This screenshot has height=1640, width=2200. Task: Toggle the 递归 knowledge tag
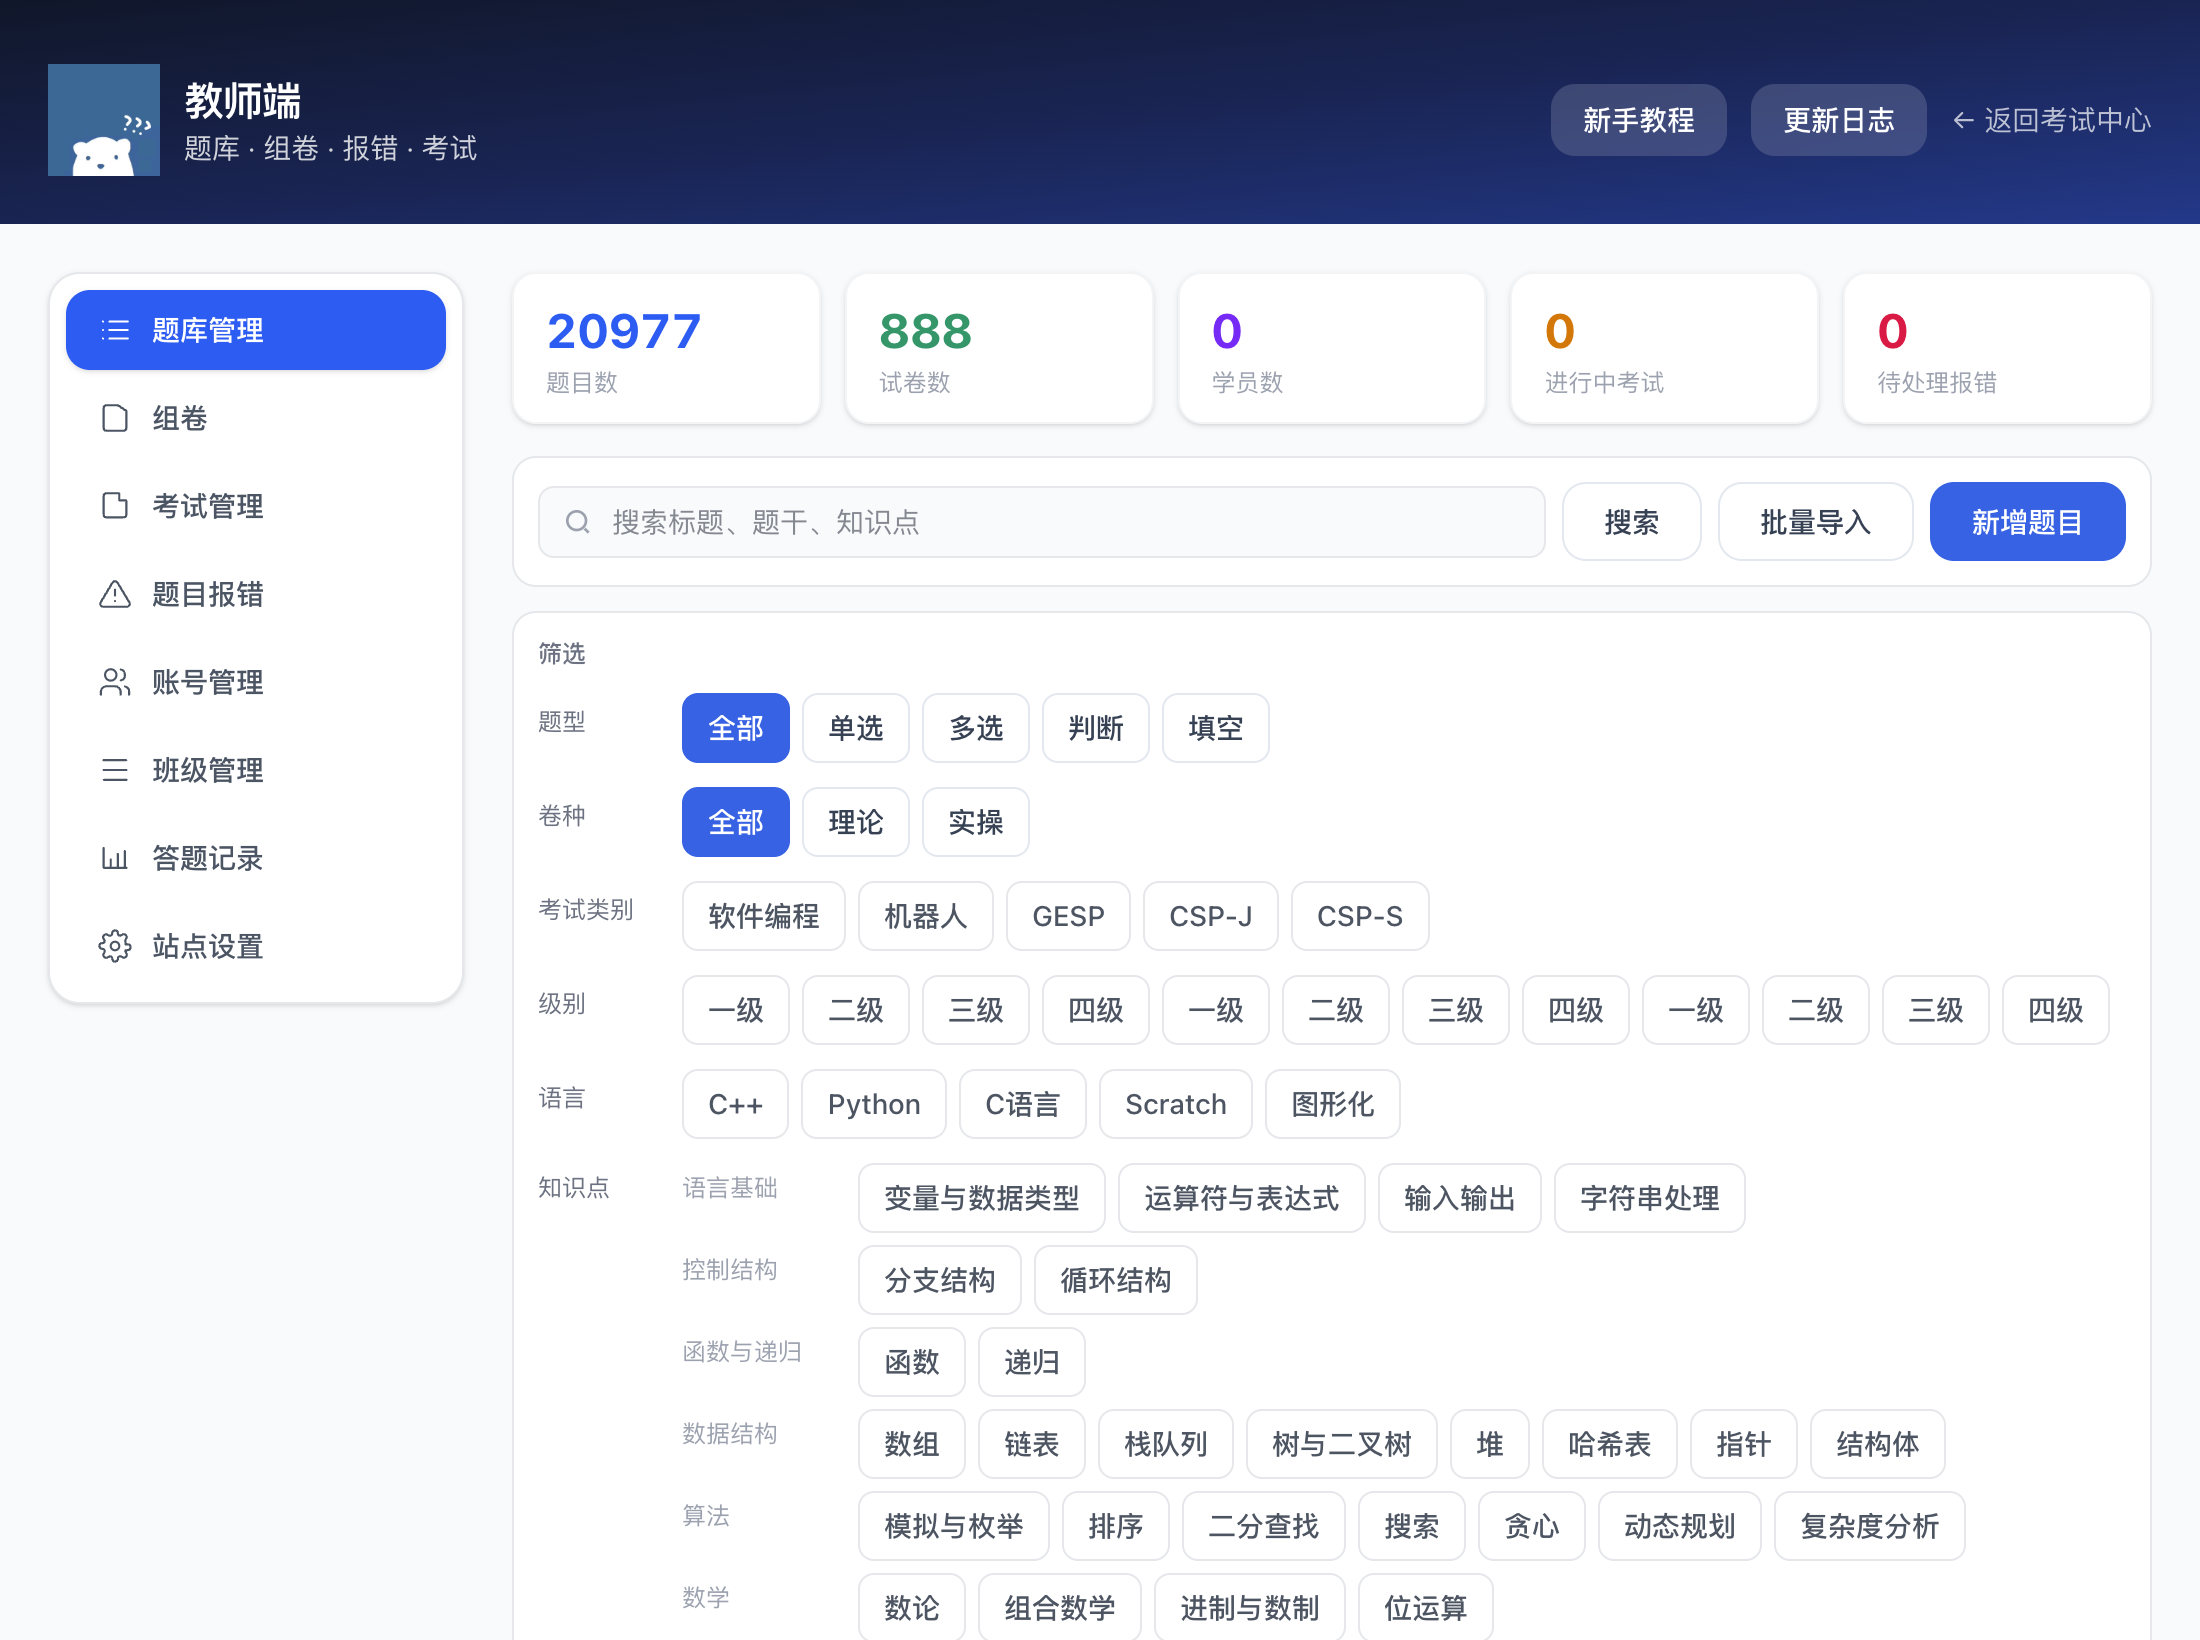point(1032,1362)
